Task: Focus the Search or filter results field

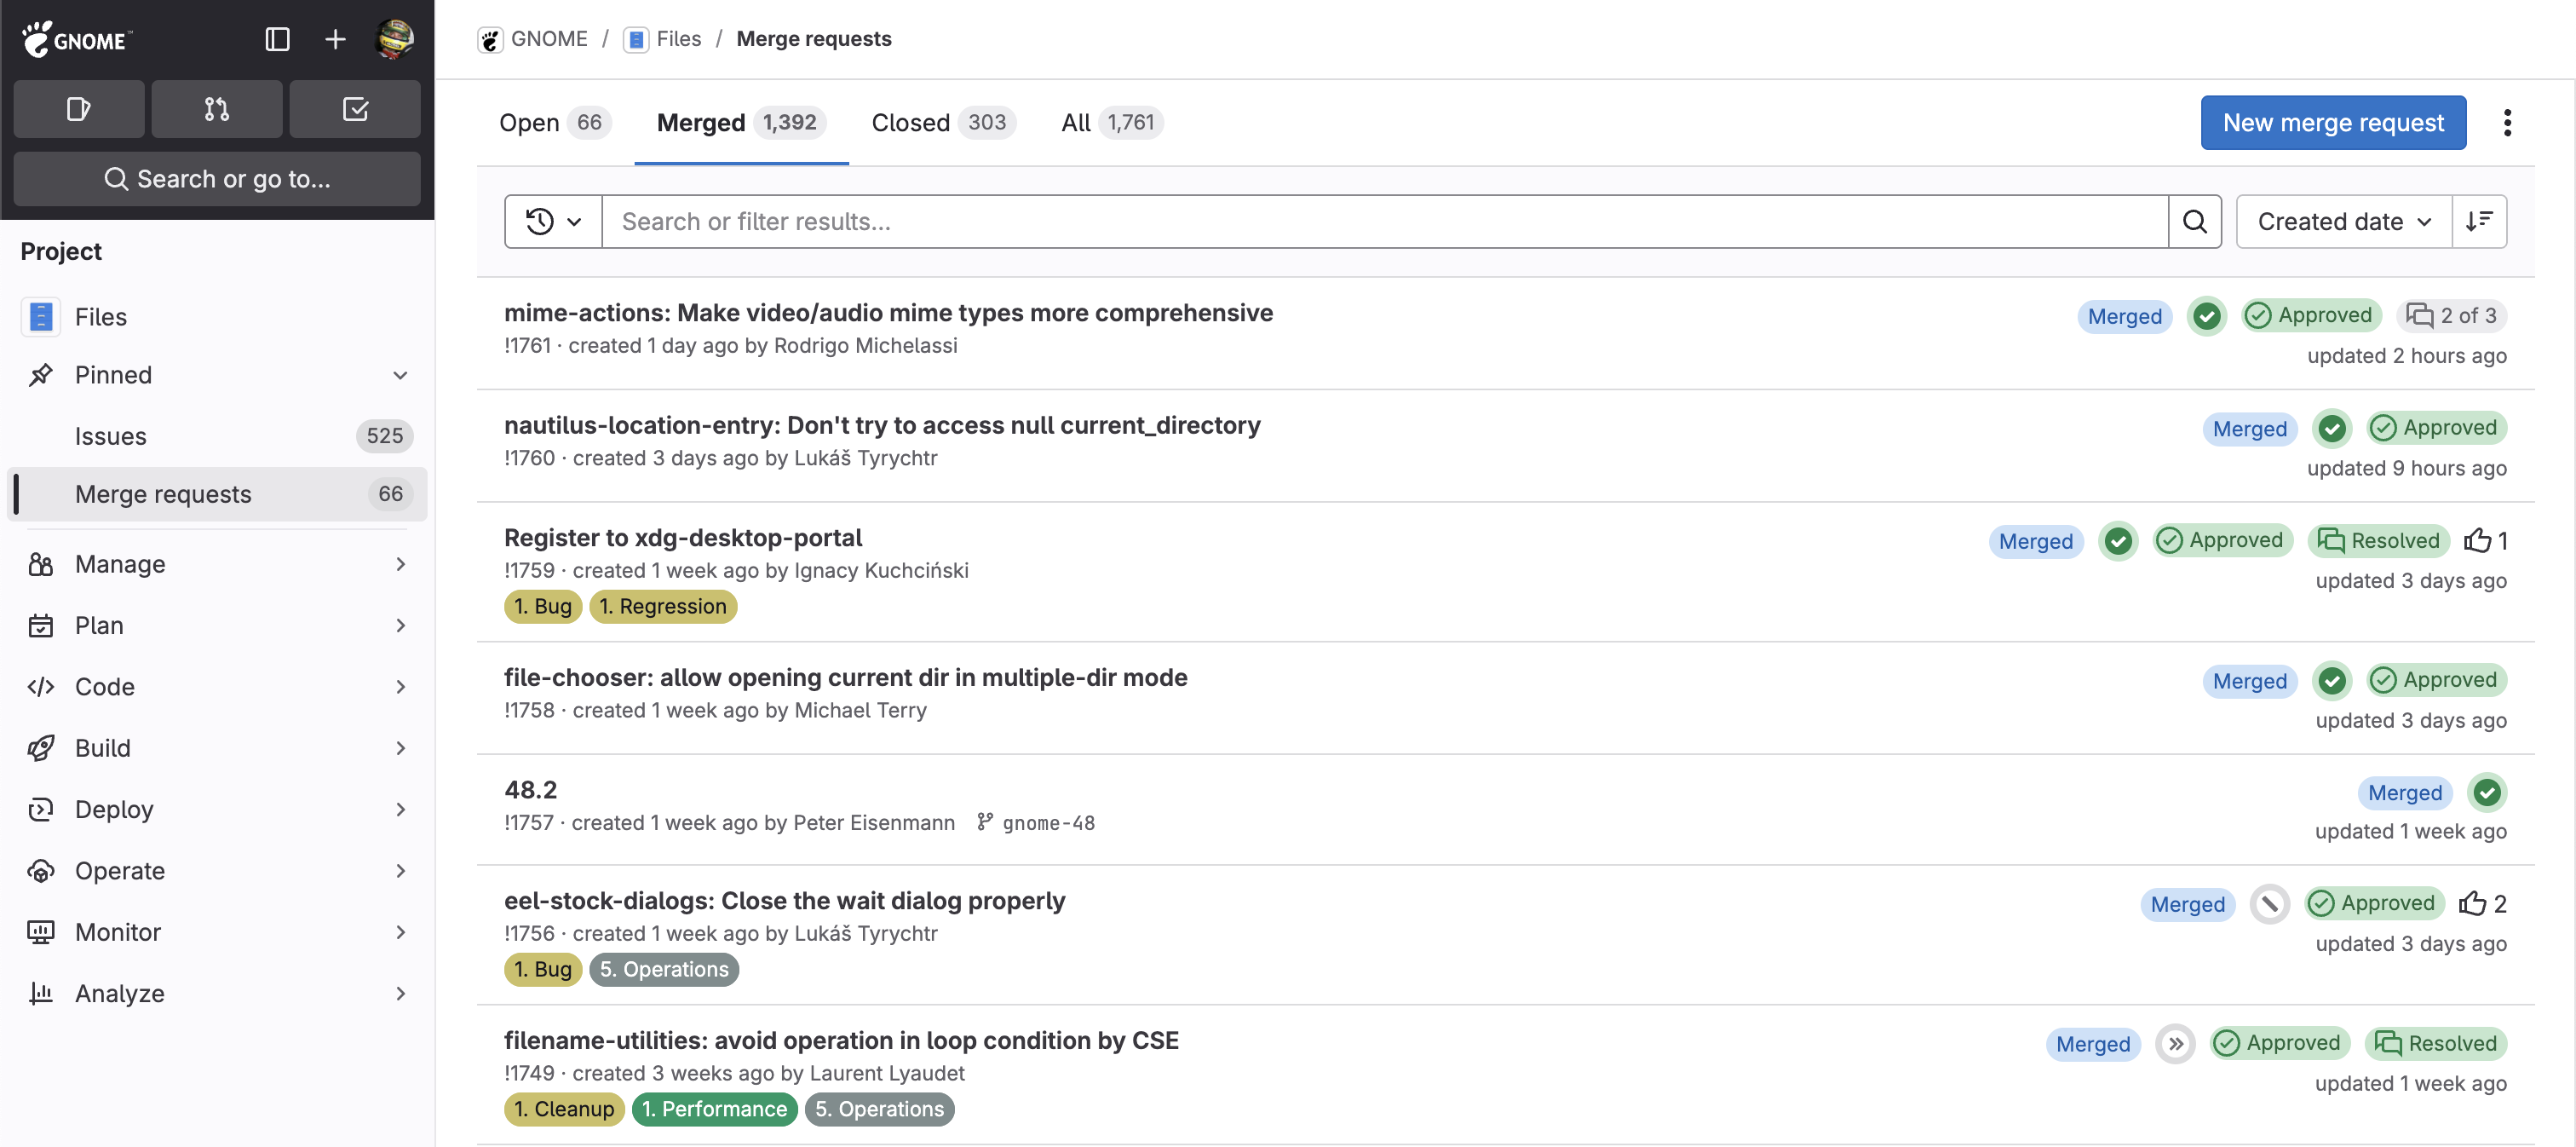Action: (x=1385, y=221)
